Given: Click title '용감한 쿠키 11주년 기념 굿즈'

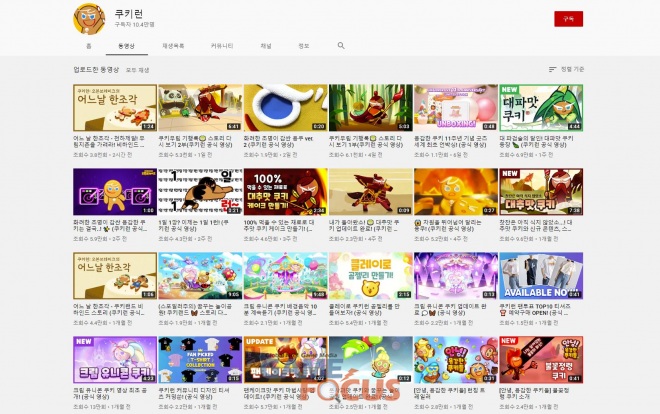Looking at the screenshot, I should tap(451, 141).
